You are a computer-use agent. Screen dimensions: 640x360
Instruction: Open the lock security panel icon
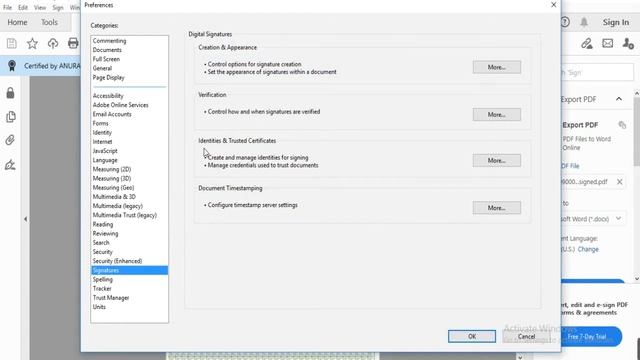coord(10,93)
